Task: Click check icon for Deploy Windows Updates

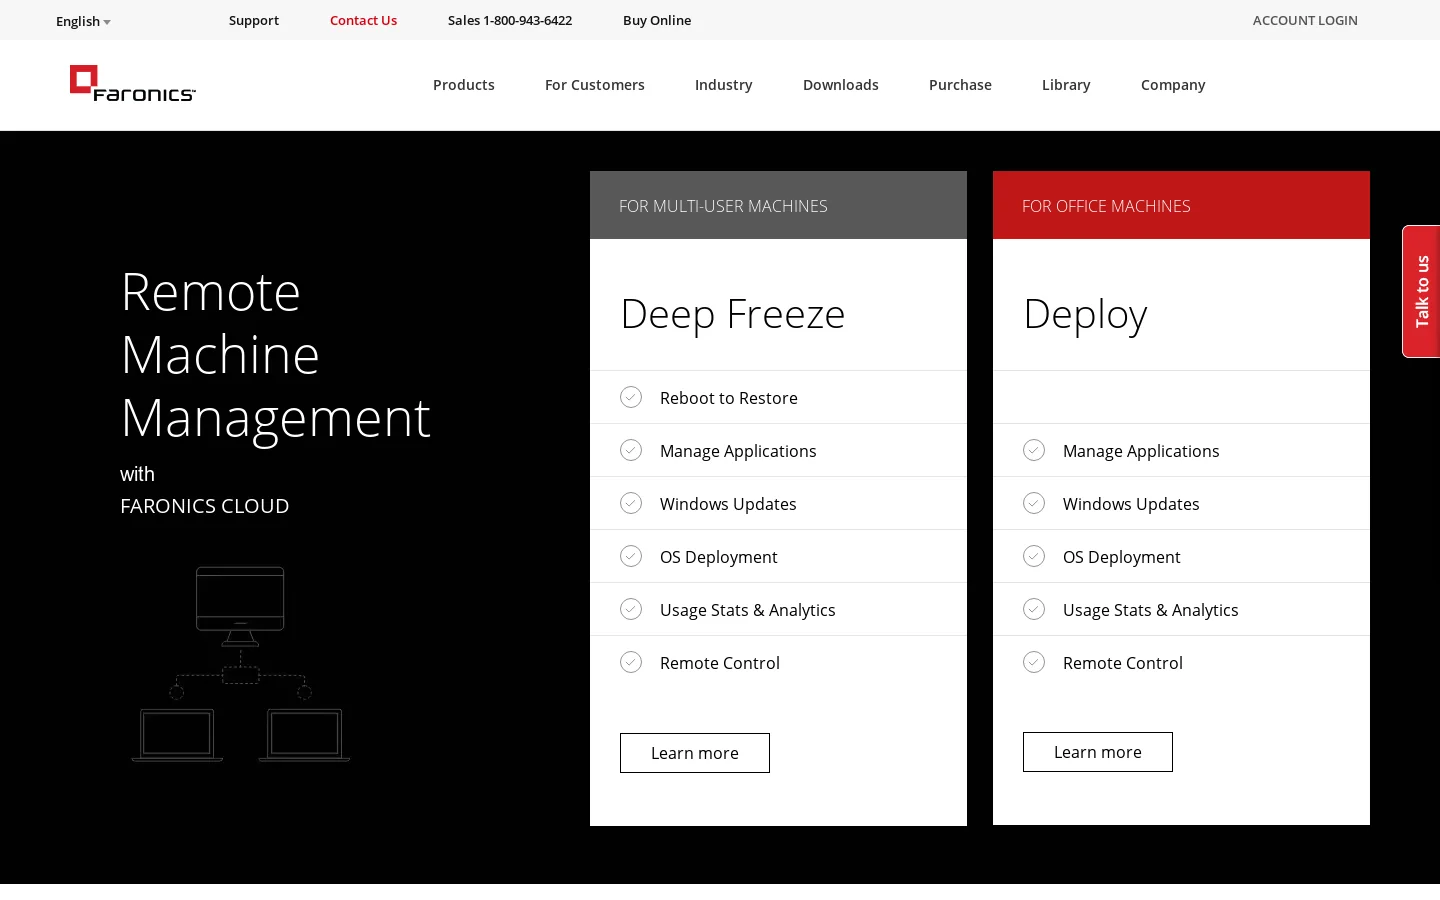Action: pyautogui.click(x=1034, y=503)
